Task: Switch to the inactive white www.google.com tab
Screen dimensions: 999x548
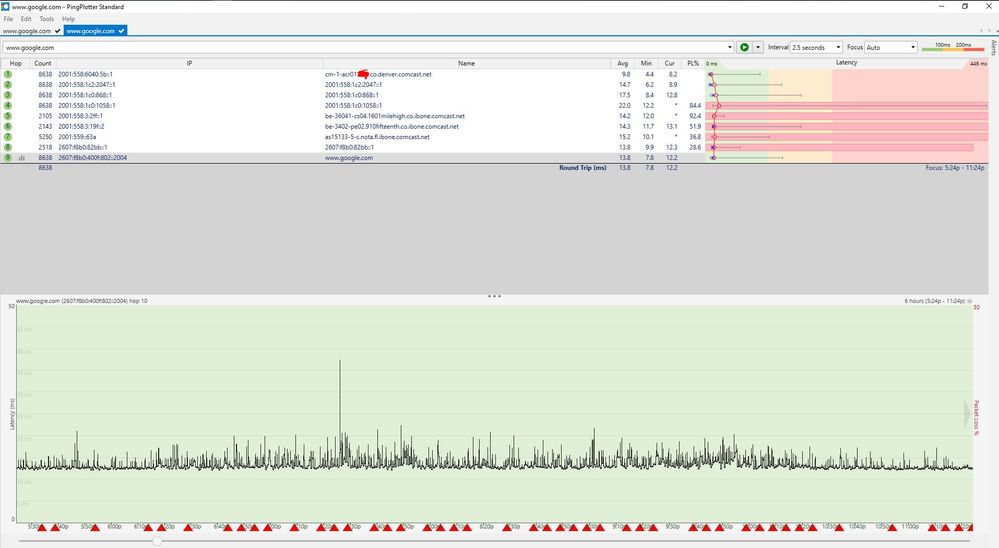Action: coord(31,31)
